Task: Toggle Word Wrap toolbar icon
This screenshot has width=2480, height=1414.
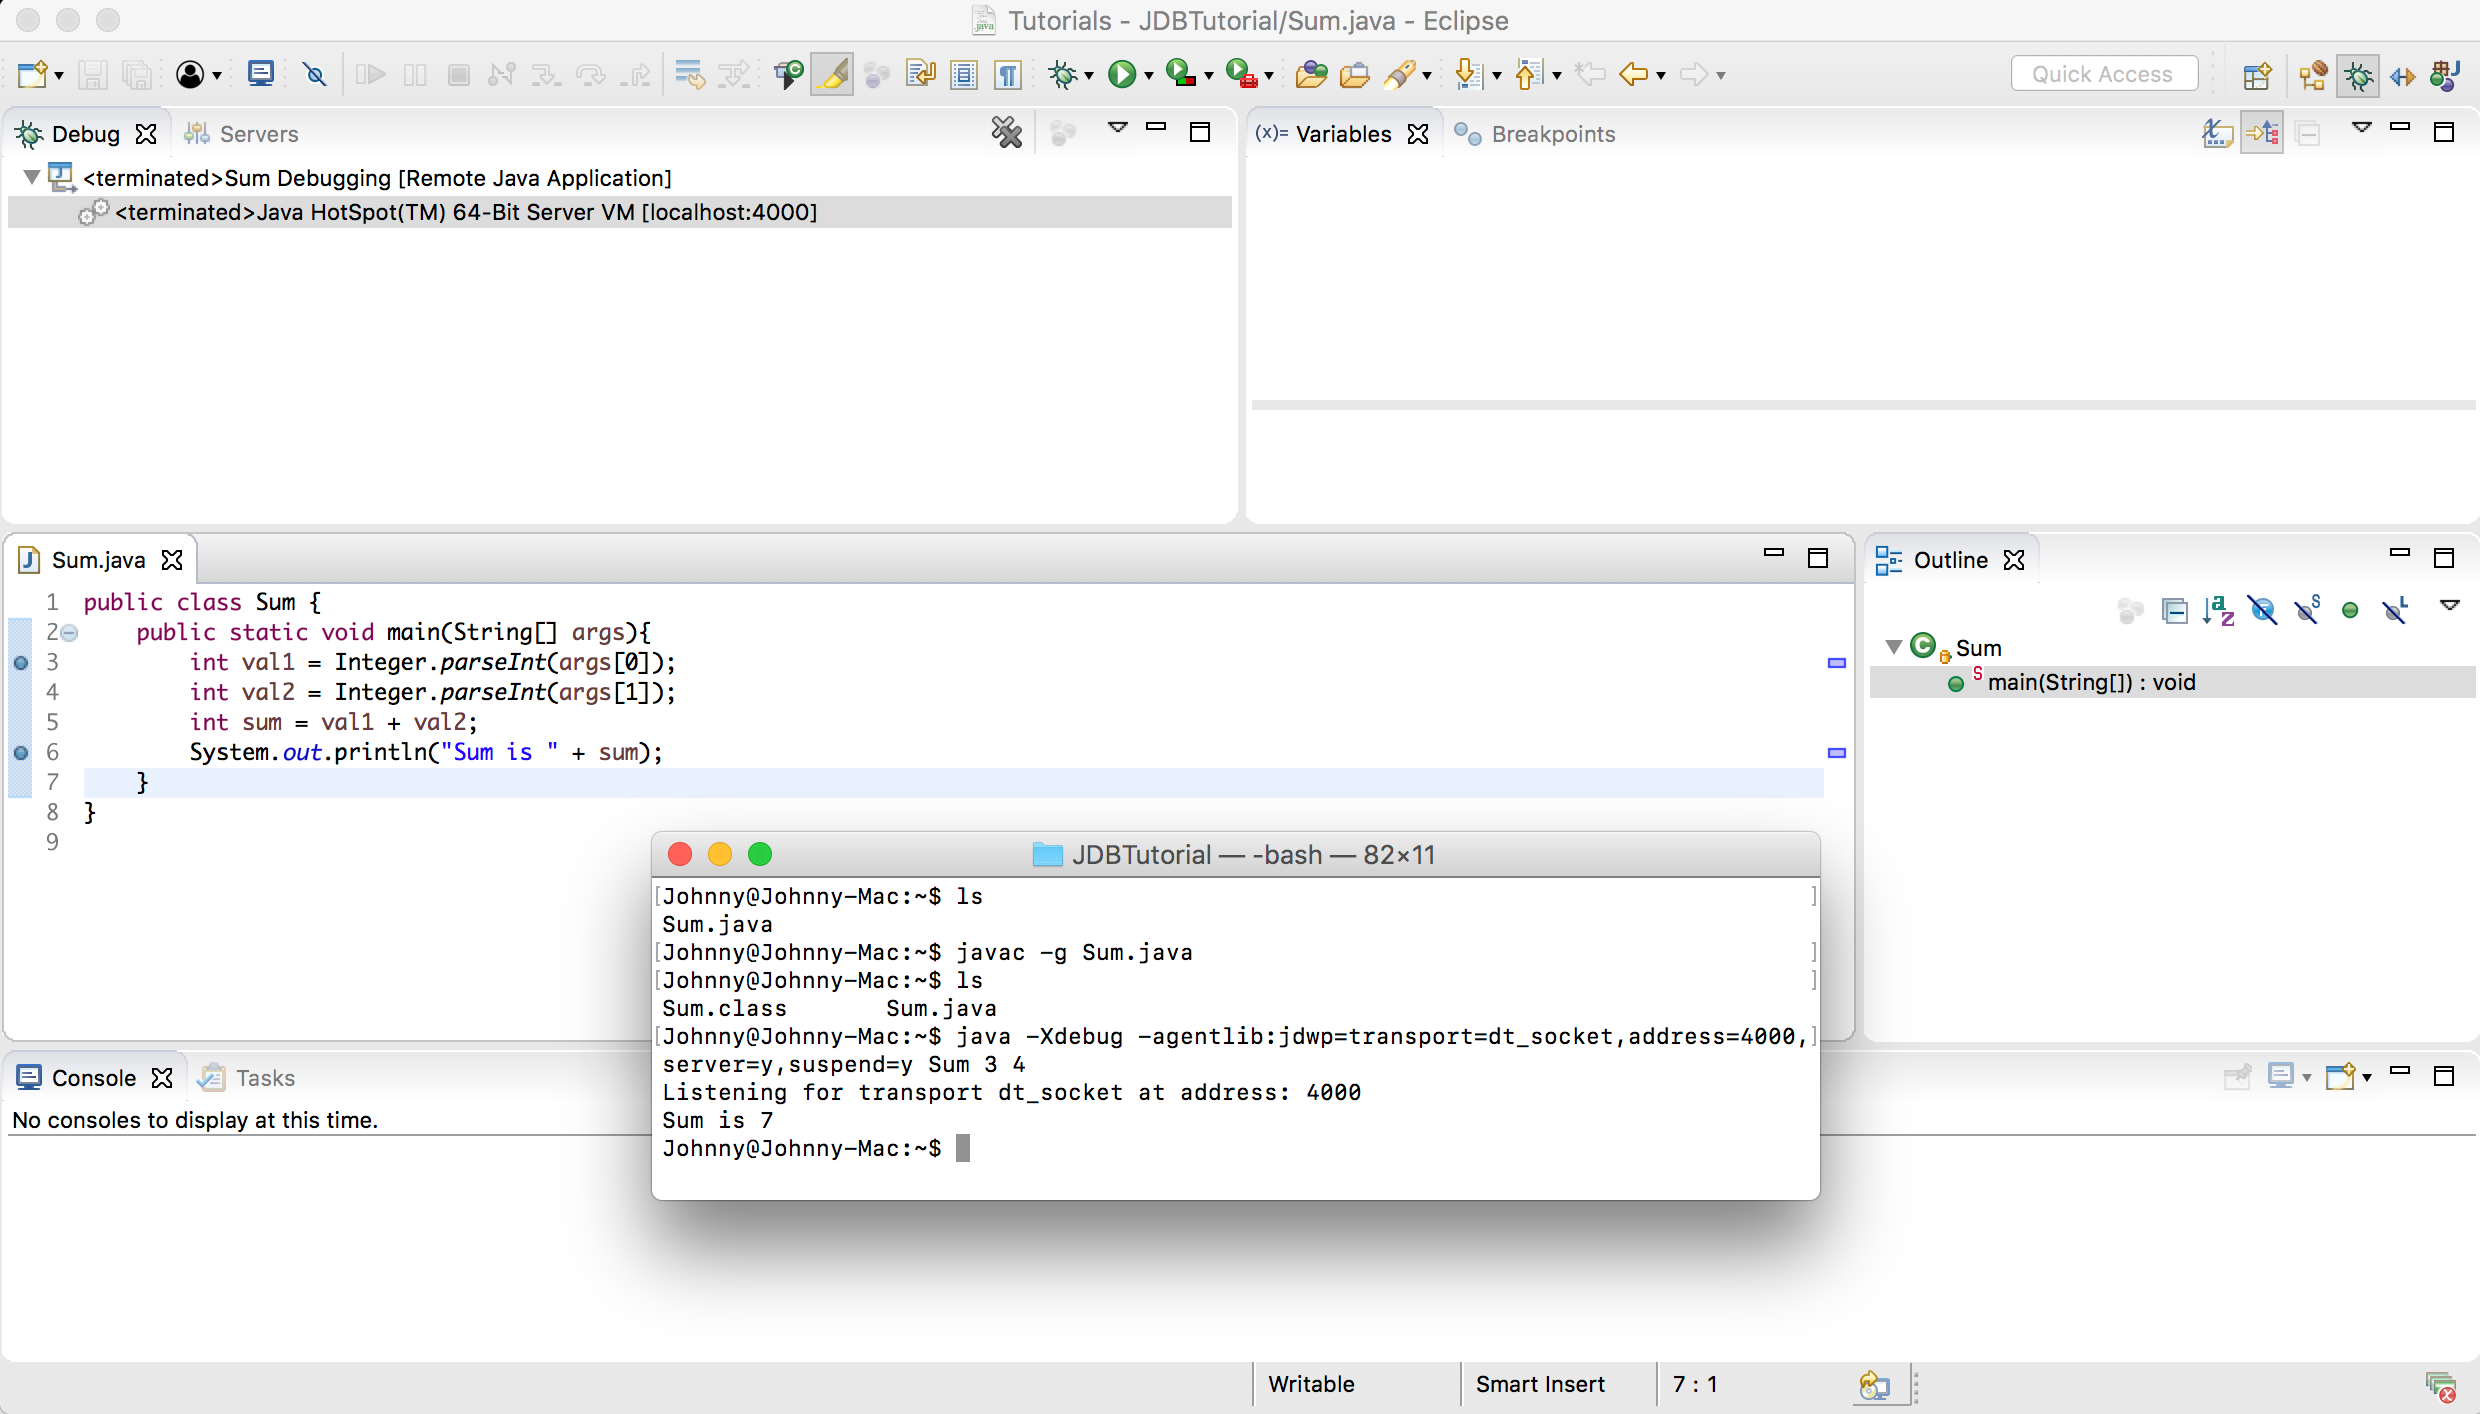Action: pos(920,74)
